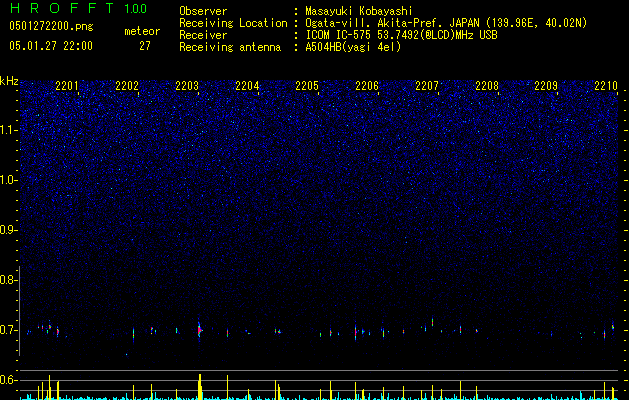Select the Ogata-vill. Akita-Pref. JAPAN location text
629x400 pixels.
[x=446, y=23]
